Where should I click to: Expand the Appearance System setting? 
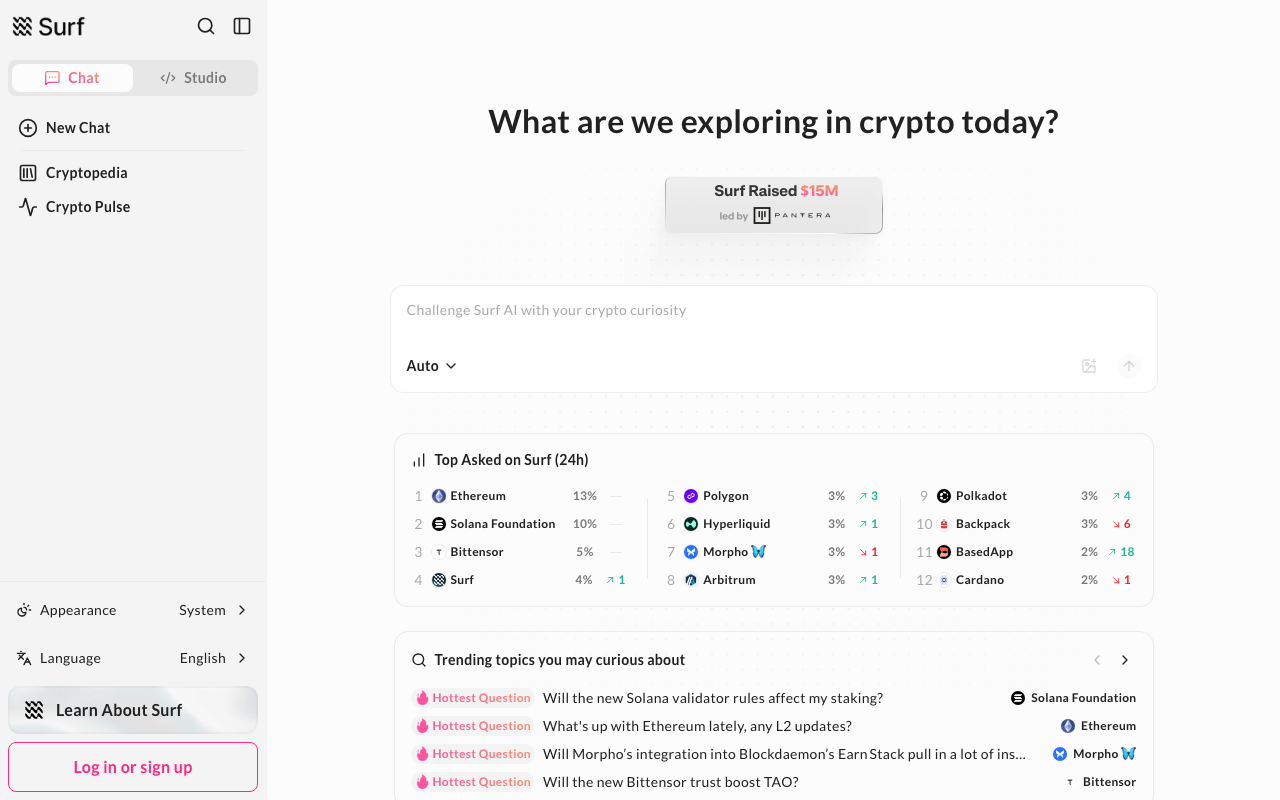coord(213,609)
